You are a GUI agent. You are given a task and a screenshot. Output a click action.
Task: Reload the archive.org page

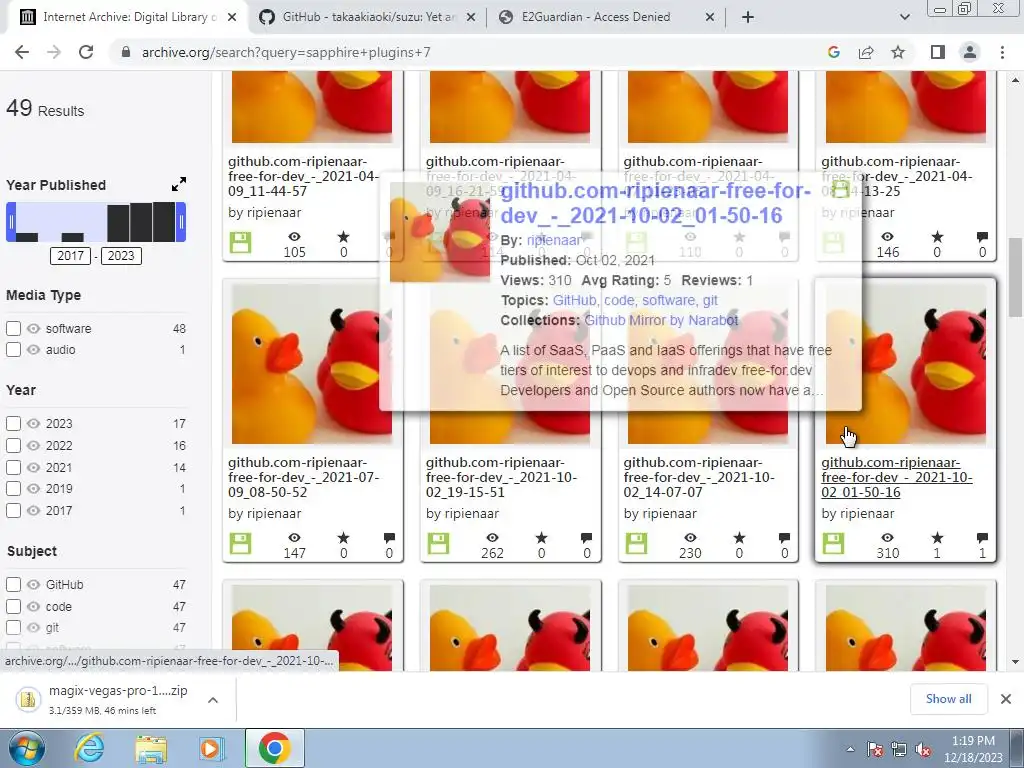tap(86, 52)
